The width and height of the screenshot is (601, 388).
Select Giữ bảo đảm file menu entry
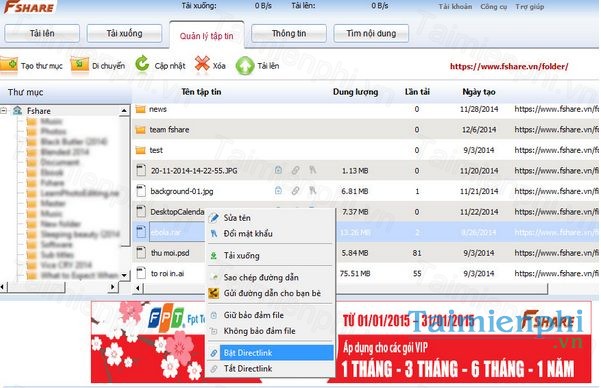(x=254, y=315)
